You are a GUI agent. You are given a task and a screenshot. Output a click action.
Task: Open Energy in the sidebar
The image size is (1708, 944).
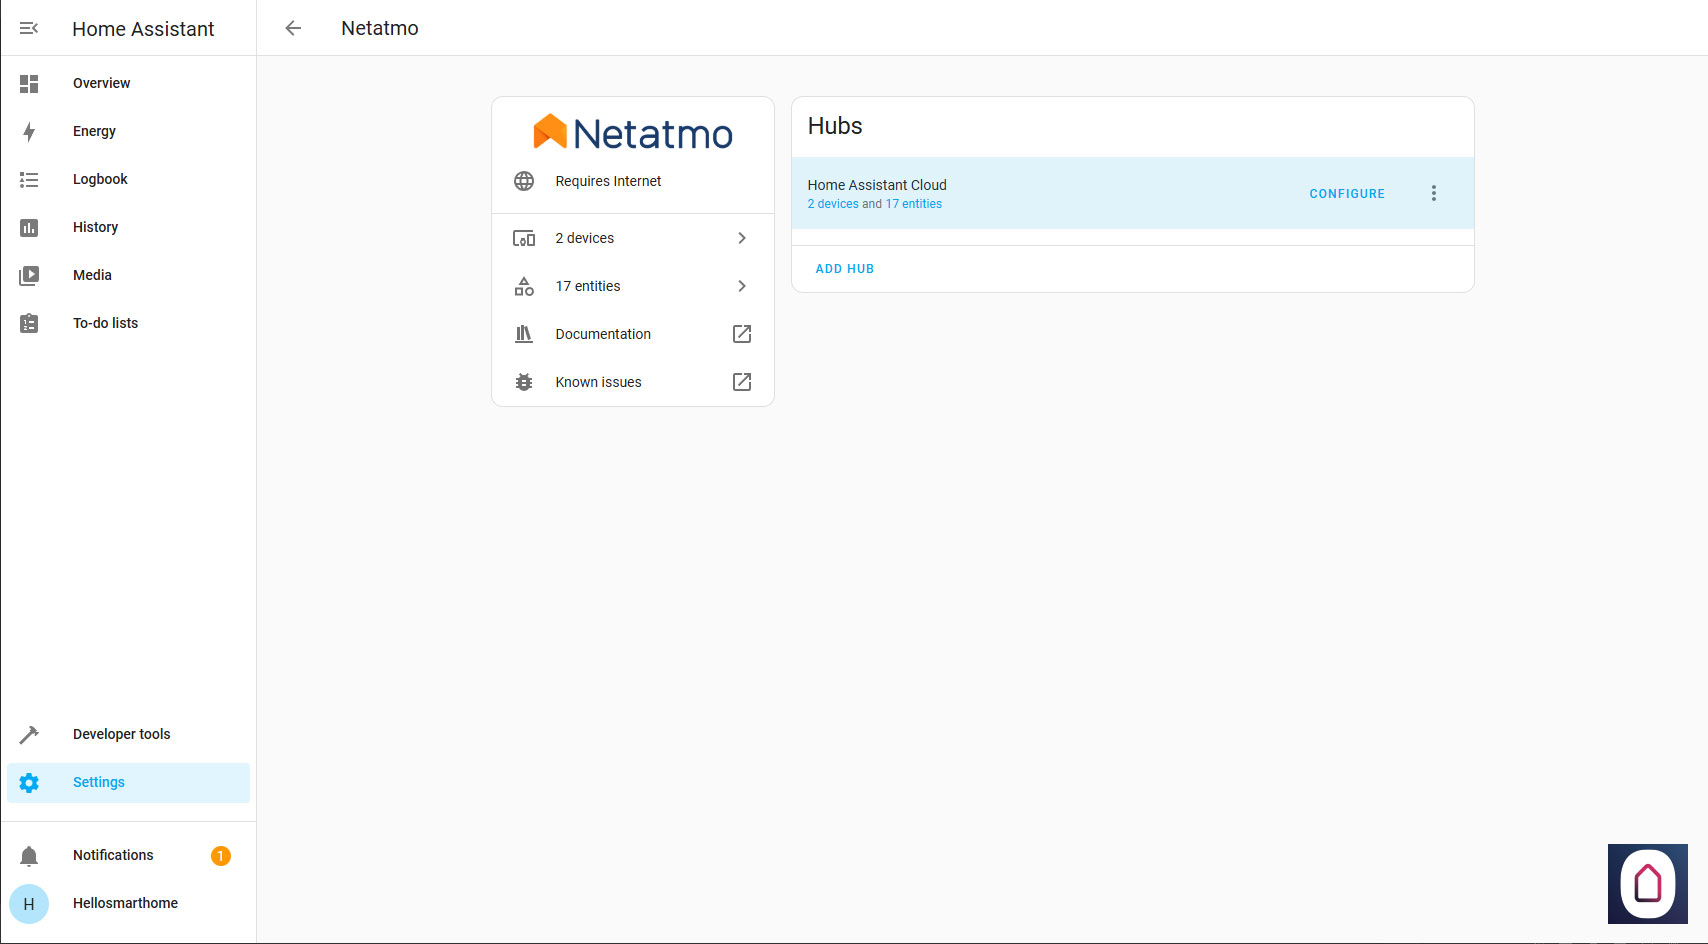tap(128, 131)
